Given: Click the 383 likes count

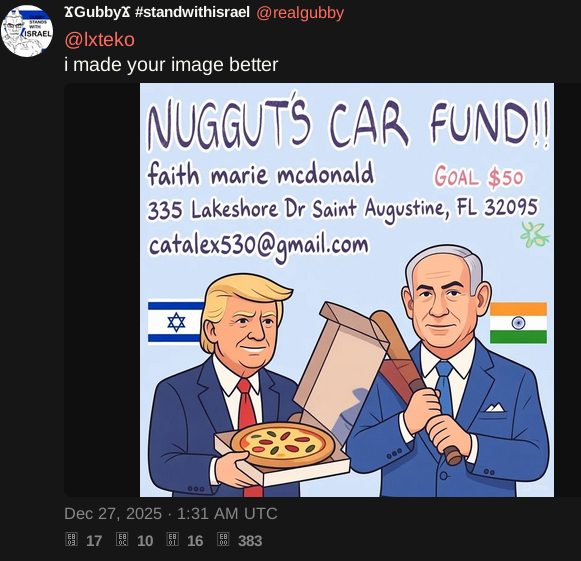Looking at the screenshot, I should pos(250,541).
